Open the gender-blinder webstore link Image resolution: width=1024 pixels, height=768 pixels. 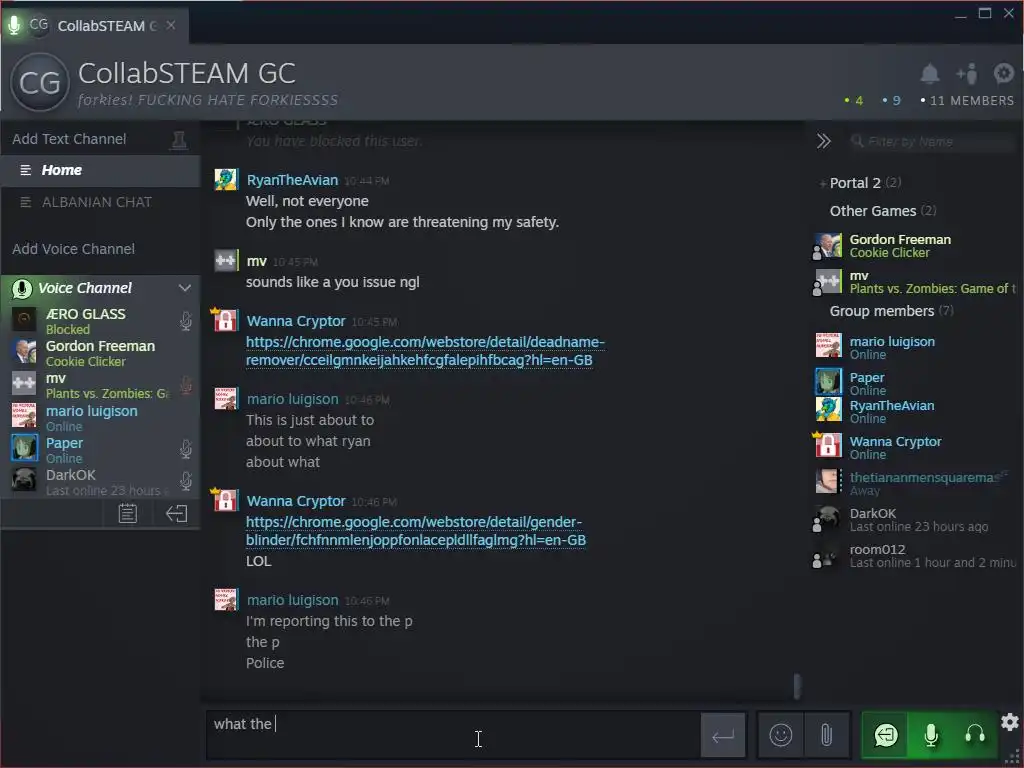[416, 531]
